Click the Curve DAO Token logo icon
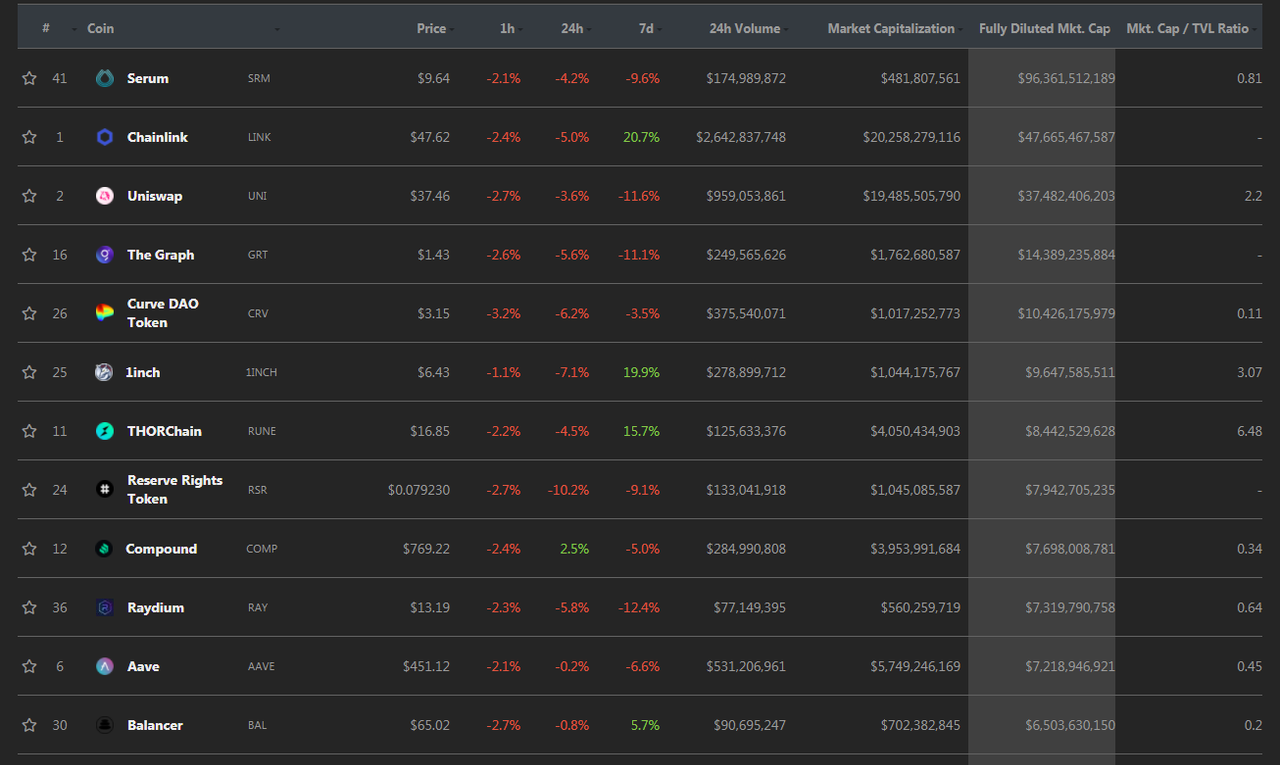The height and width of the screenshot is (765, 1280). (105, 313)
